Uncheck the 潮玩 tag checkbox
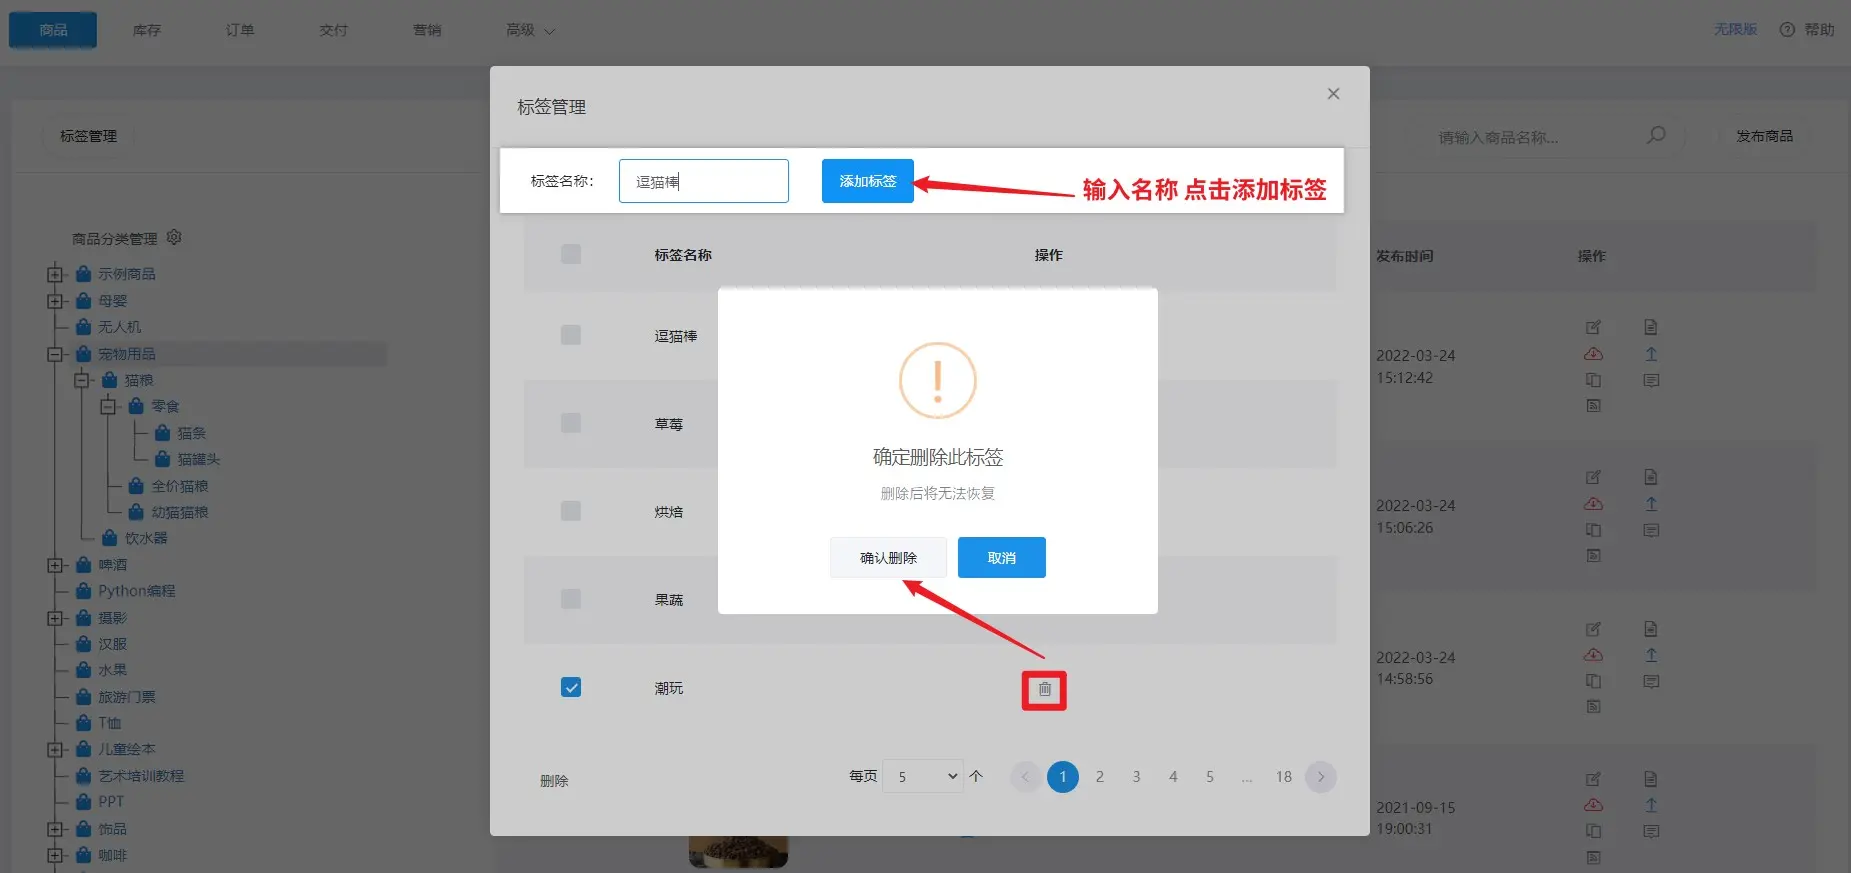The width and height of the screenshot is (1851, 873). [571, 687]
